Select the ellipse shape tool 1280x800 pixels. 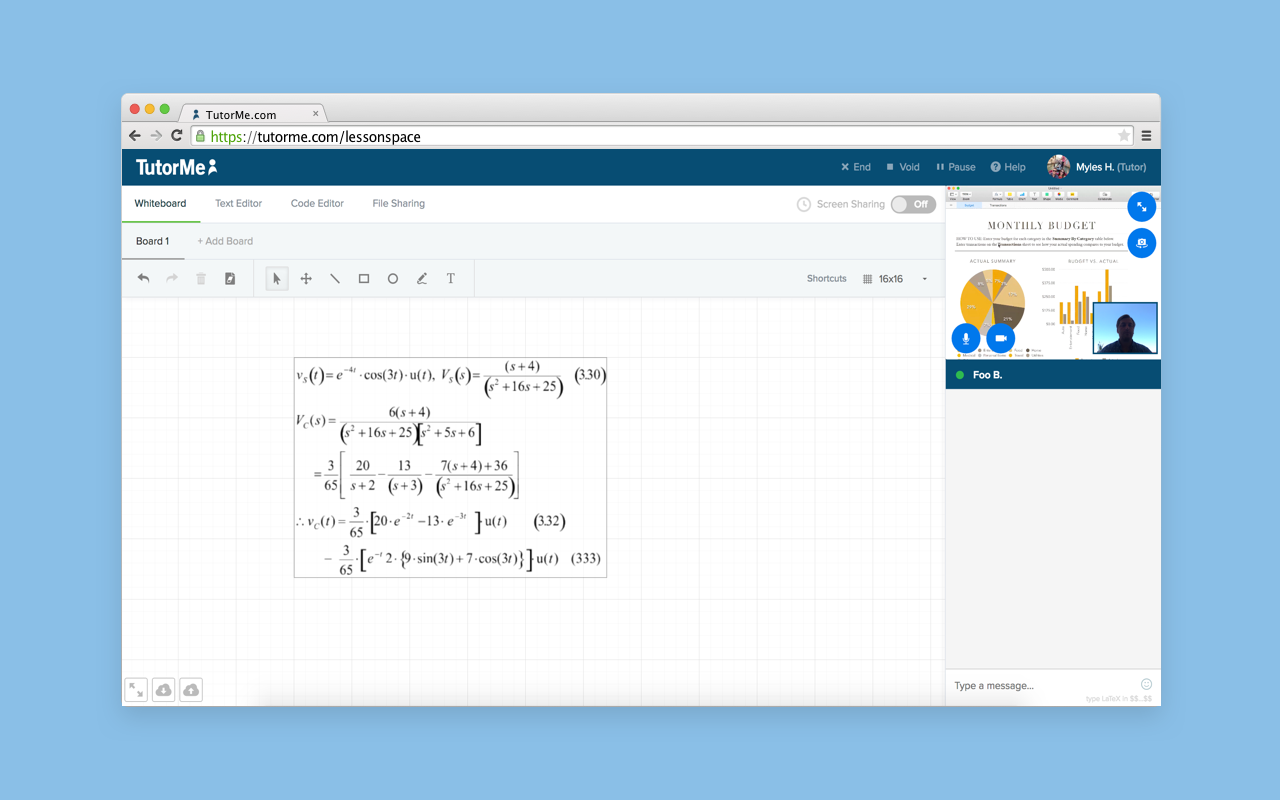click(x=393, y=278)
